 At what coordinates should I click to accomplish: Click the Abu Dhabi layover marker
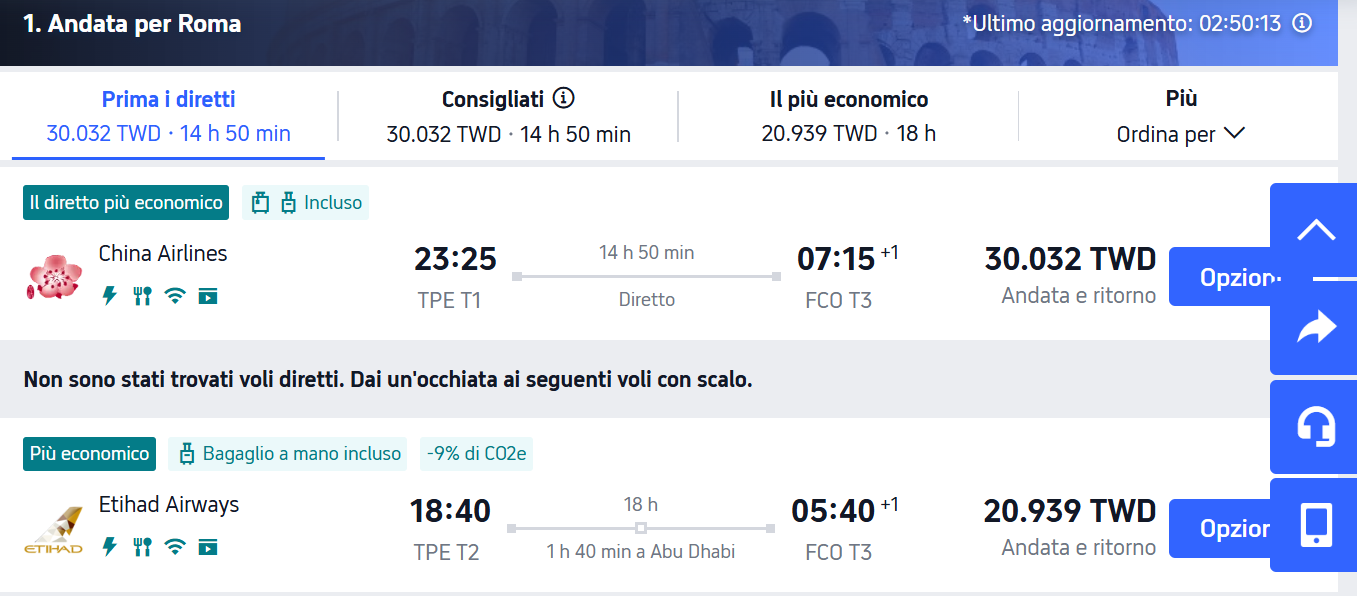(x=641, y=528)
